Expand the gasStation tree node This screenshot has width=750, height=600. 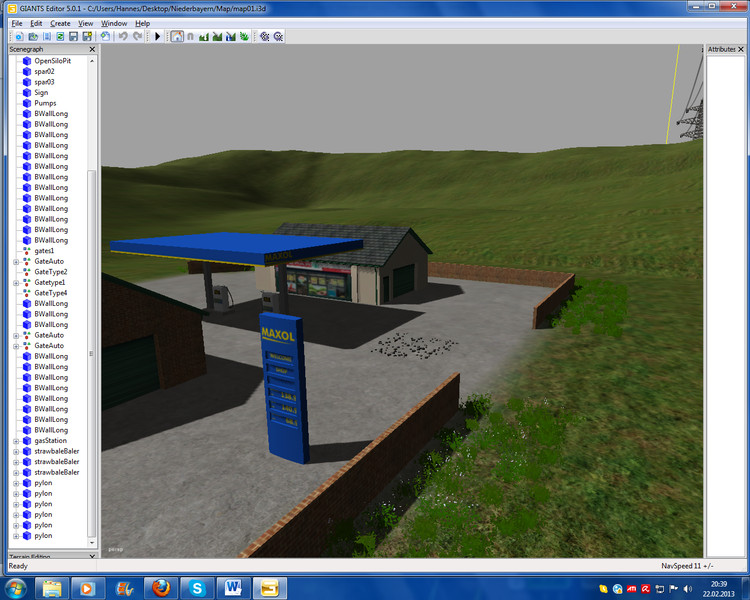coord(16,441)
